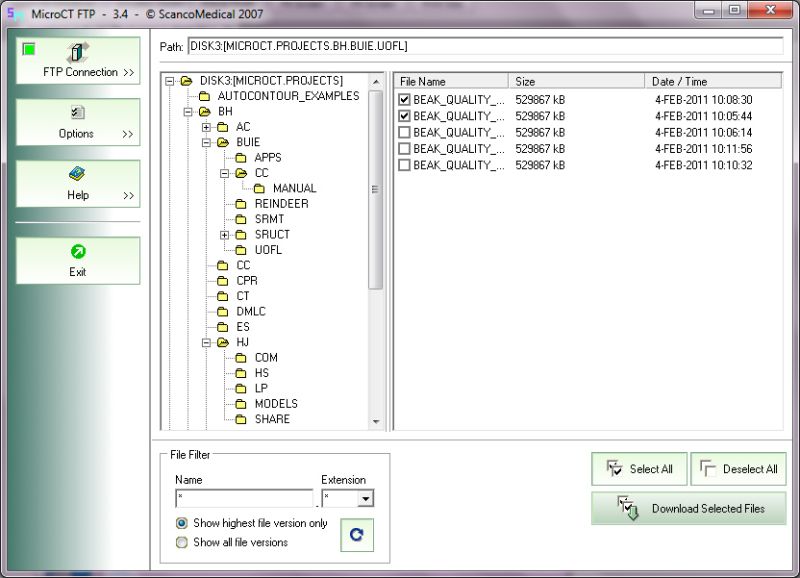Select 'Show highest file version only' radio
The image size is (800, 578).
coord(181,523)
